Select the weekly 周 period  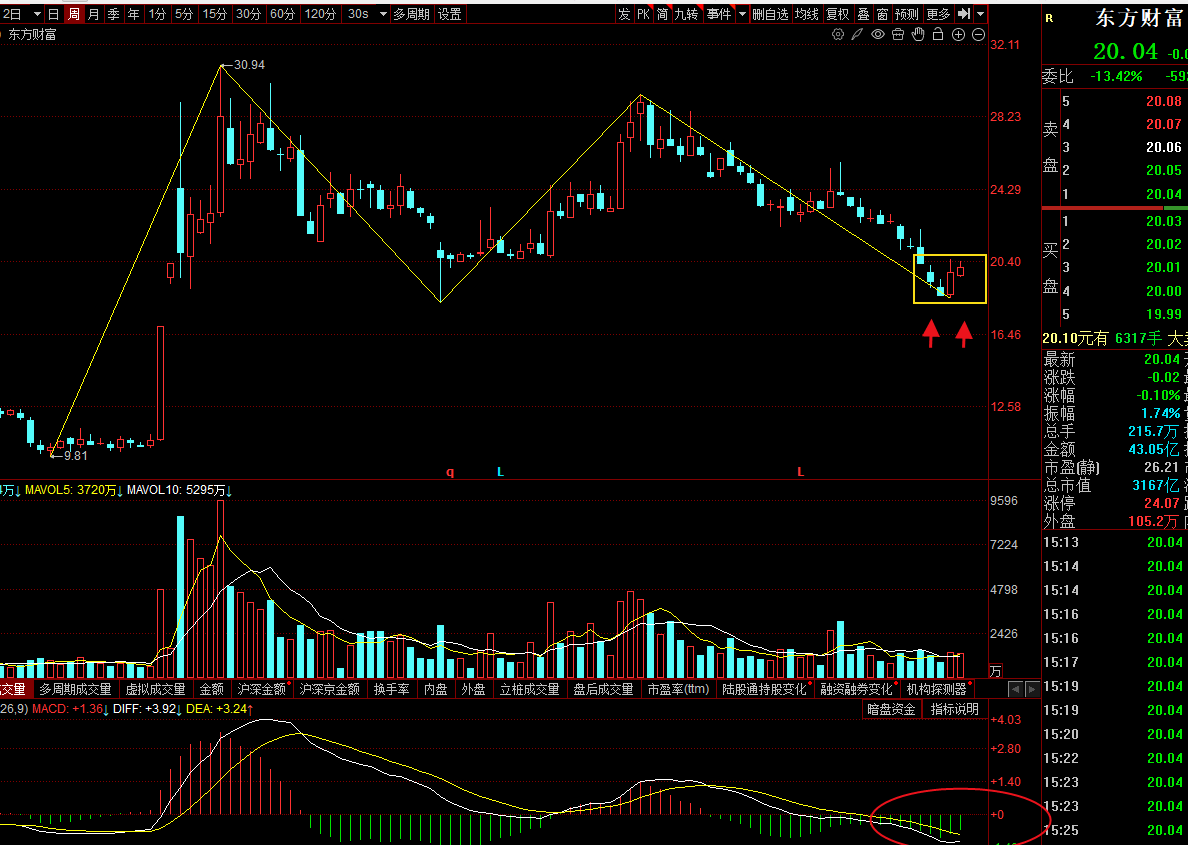pos(73,14)
